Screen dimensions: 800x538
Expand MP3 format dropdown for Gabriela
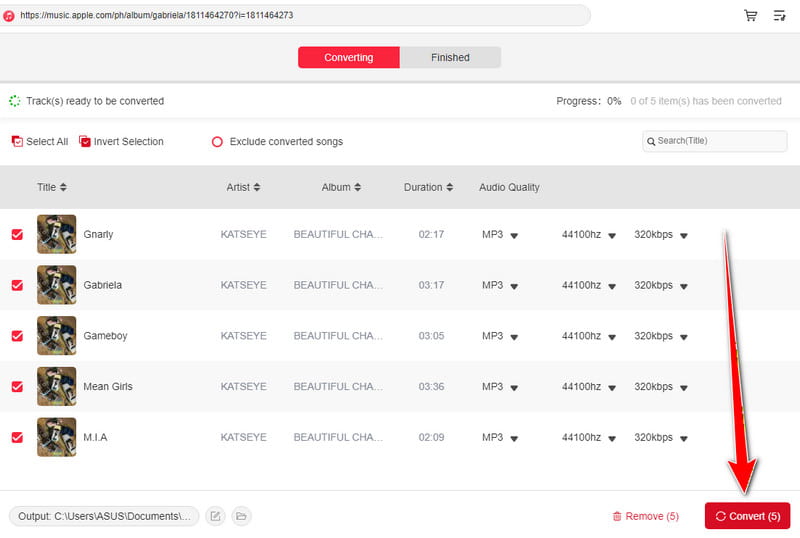[514, 286]
